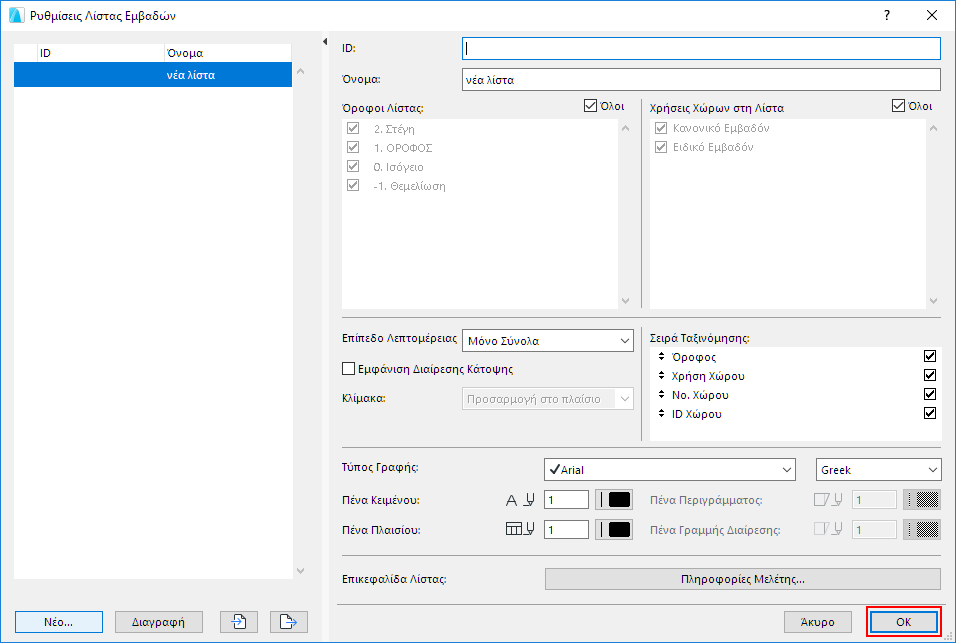Toggle the Όλοι checkbox for Όροφοι Λίστας
The height and width of the screenshot is (643, 956).
(x=590, y=105)
